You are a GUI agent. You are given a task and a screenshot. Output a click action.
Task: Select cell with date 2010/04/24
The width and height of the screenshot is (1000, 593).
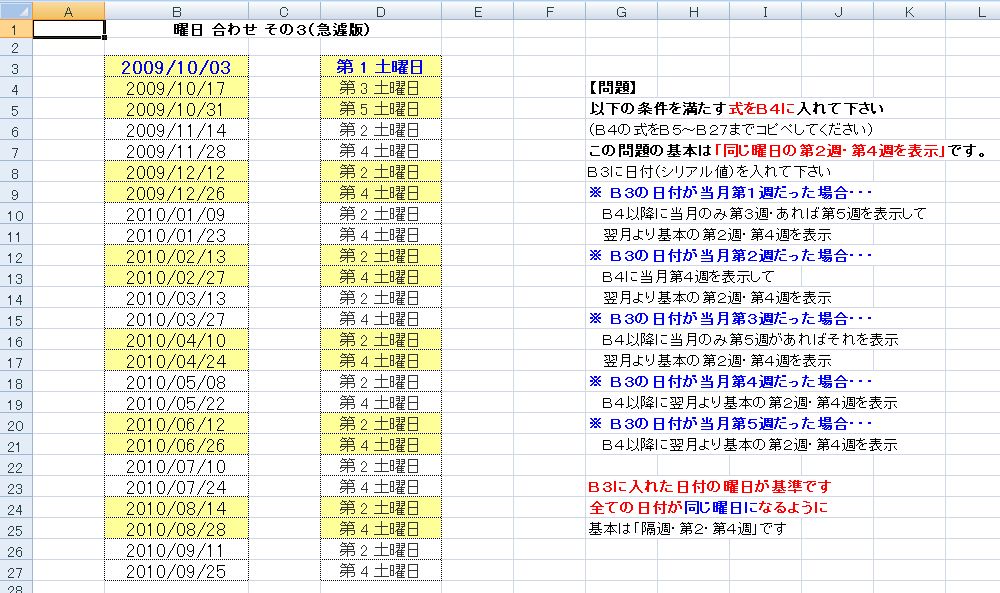click(x=177, y=362)
